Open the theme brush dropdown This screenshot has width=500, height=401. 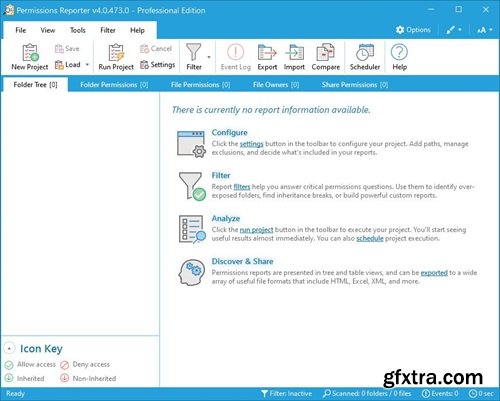click(x=454, y=30)
